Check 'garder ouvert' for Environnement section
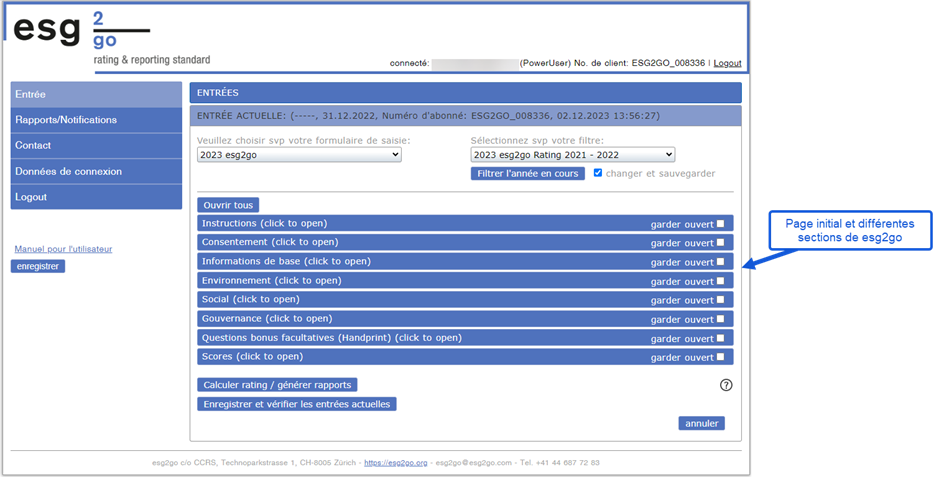The image size is (934, 477). [720, 281]
